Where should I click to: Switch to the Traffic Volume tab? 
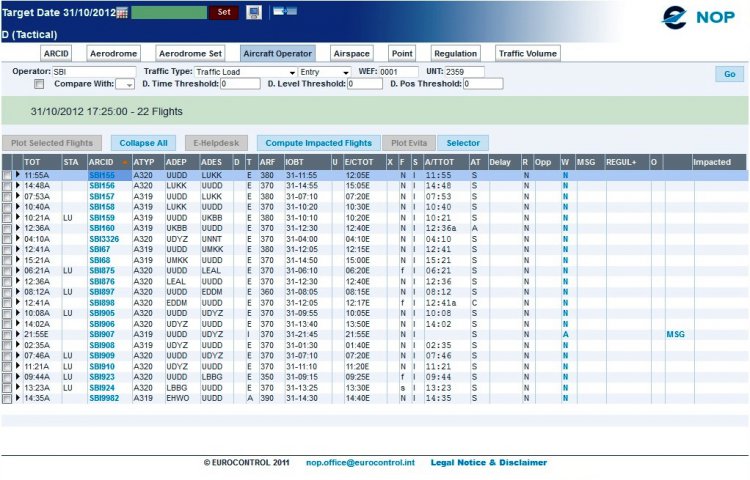point(528,54)
